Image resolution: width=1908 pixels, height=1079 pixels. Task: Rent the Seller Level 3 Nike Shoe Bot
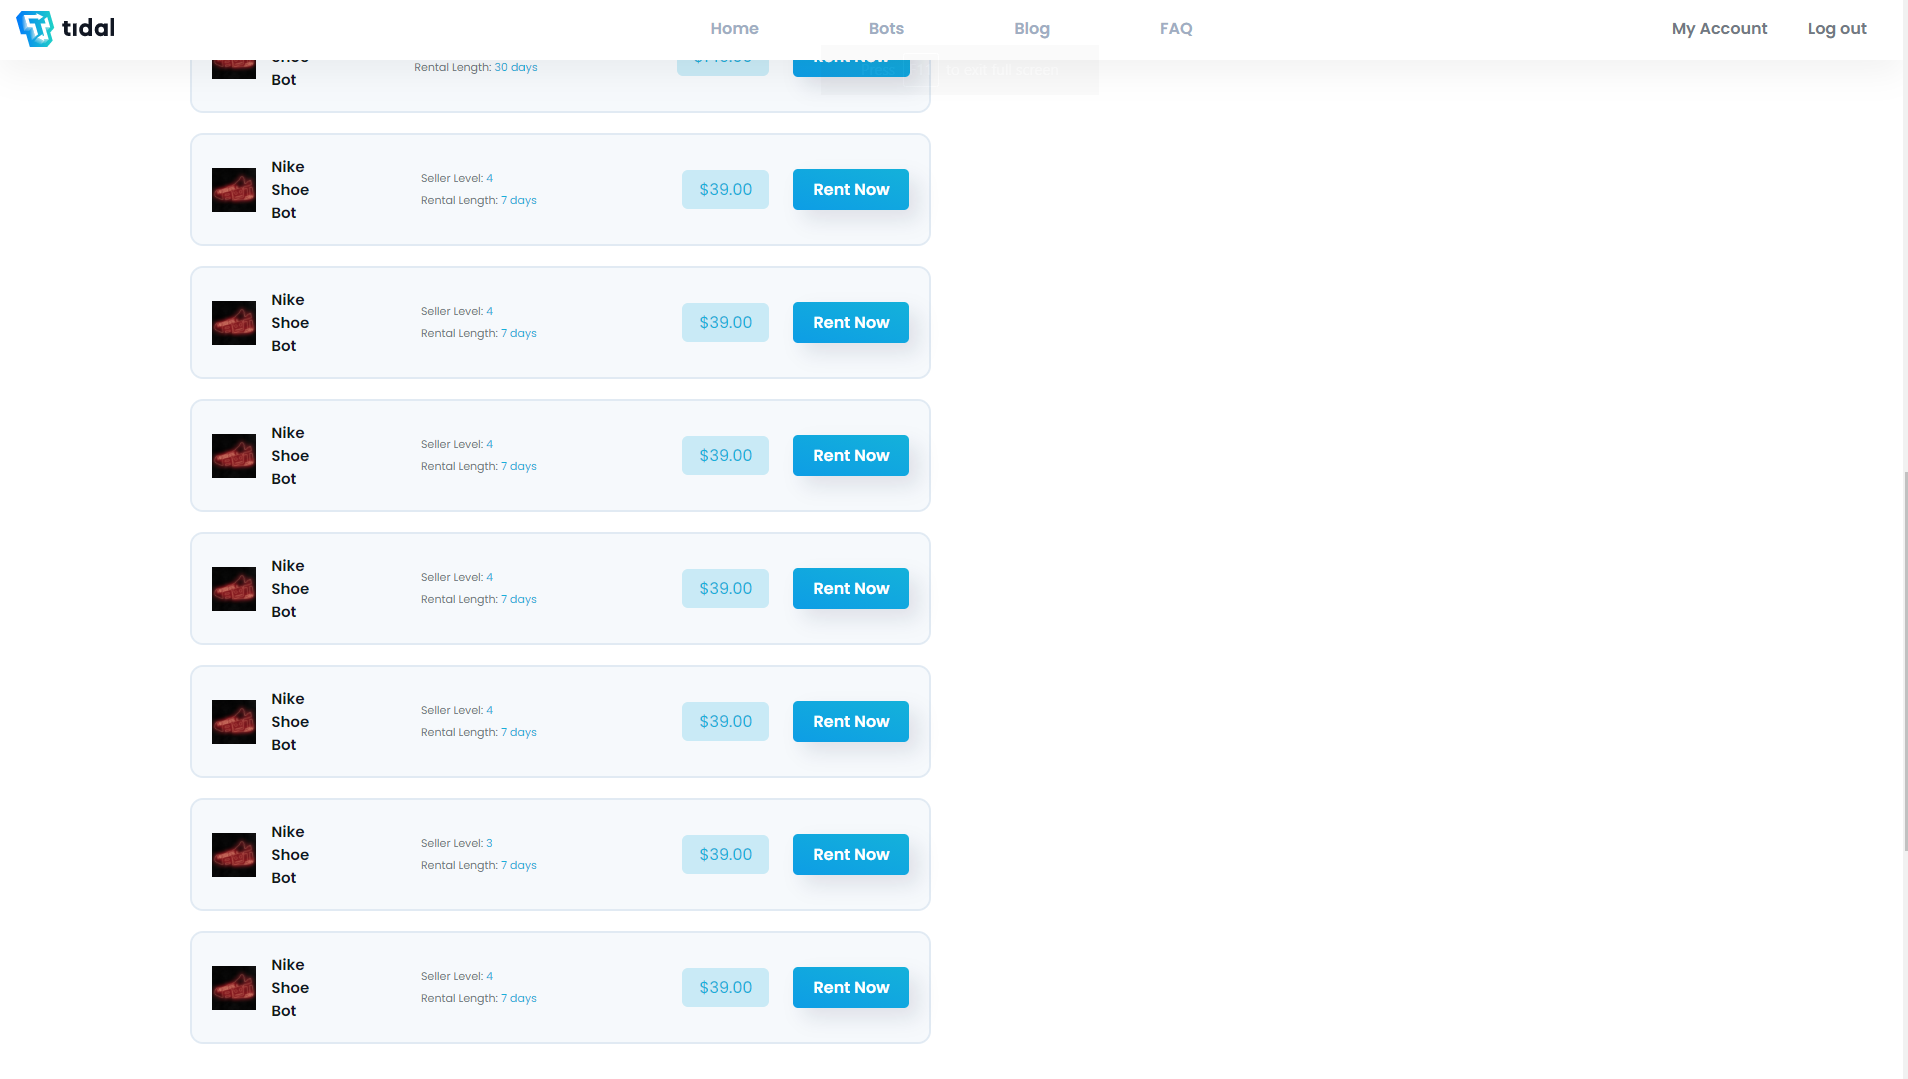(x=850, y=854)
